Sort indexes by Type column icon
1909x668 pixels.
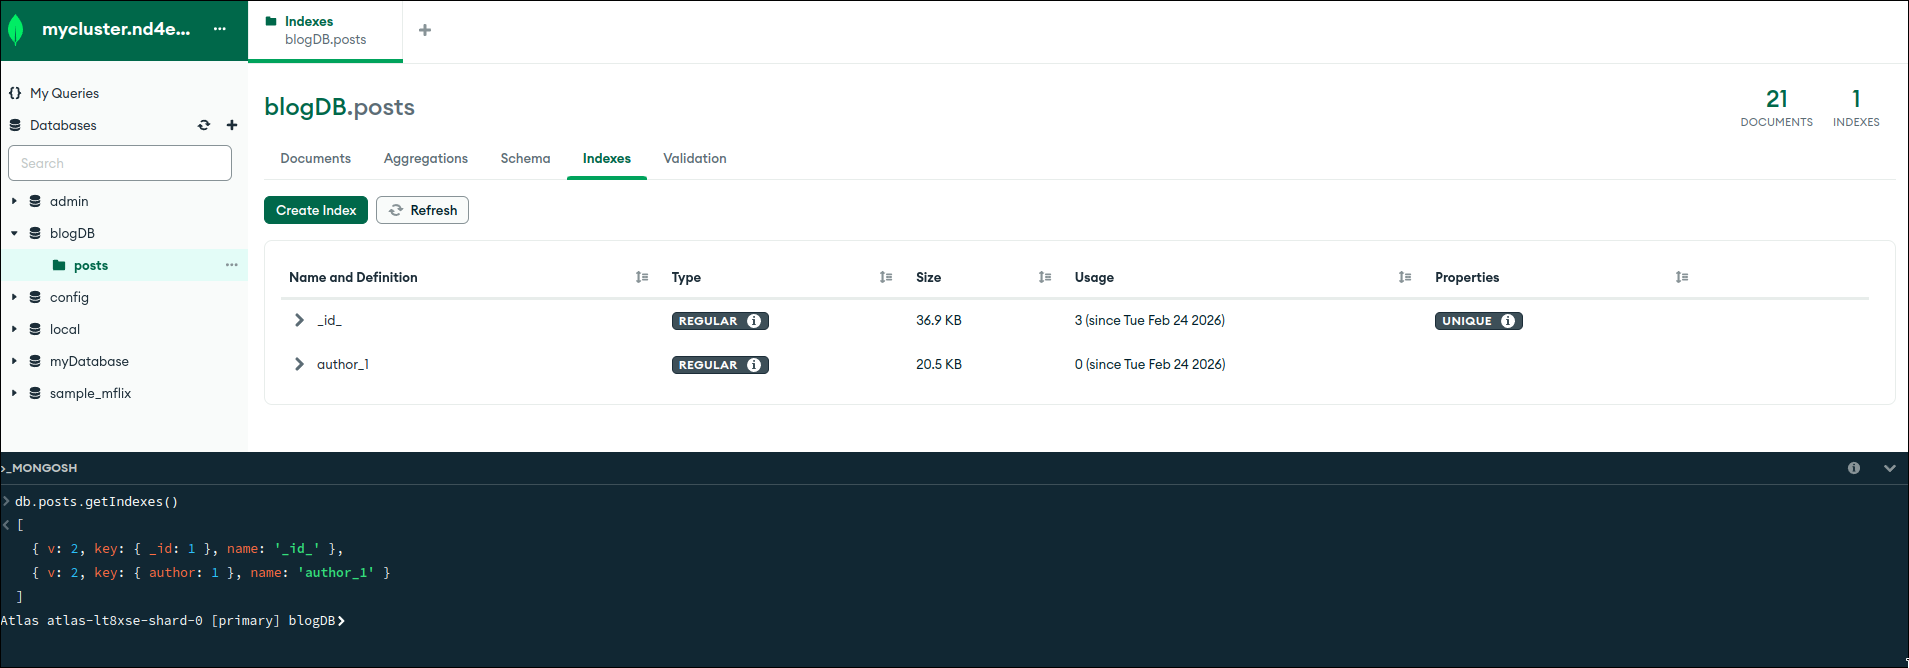(x=886, y=277)
